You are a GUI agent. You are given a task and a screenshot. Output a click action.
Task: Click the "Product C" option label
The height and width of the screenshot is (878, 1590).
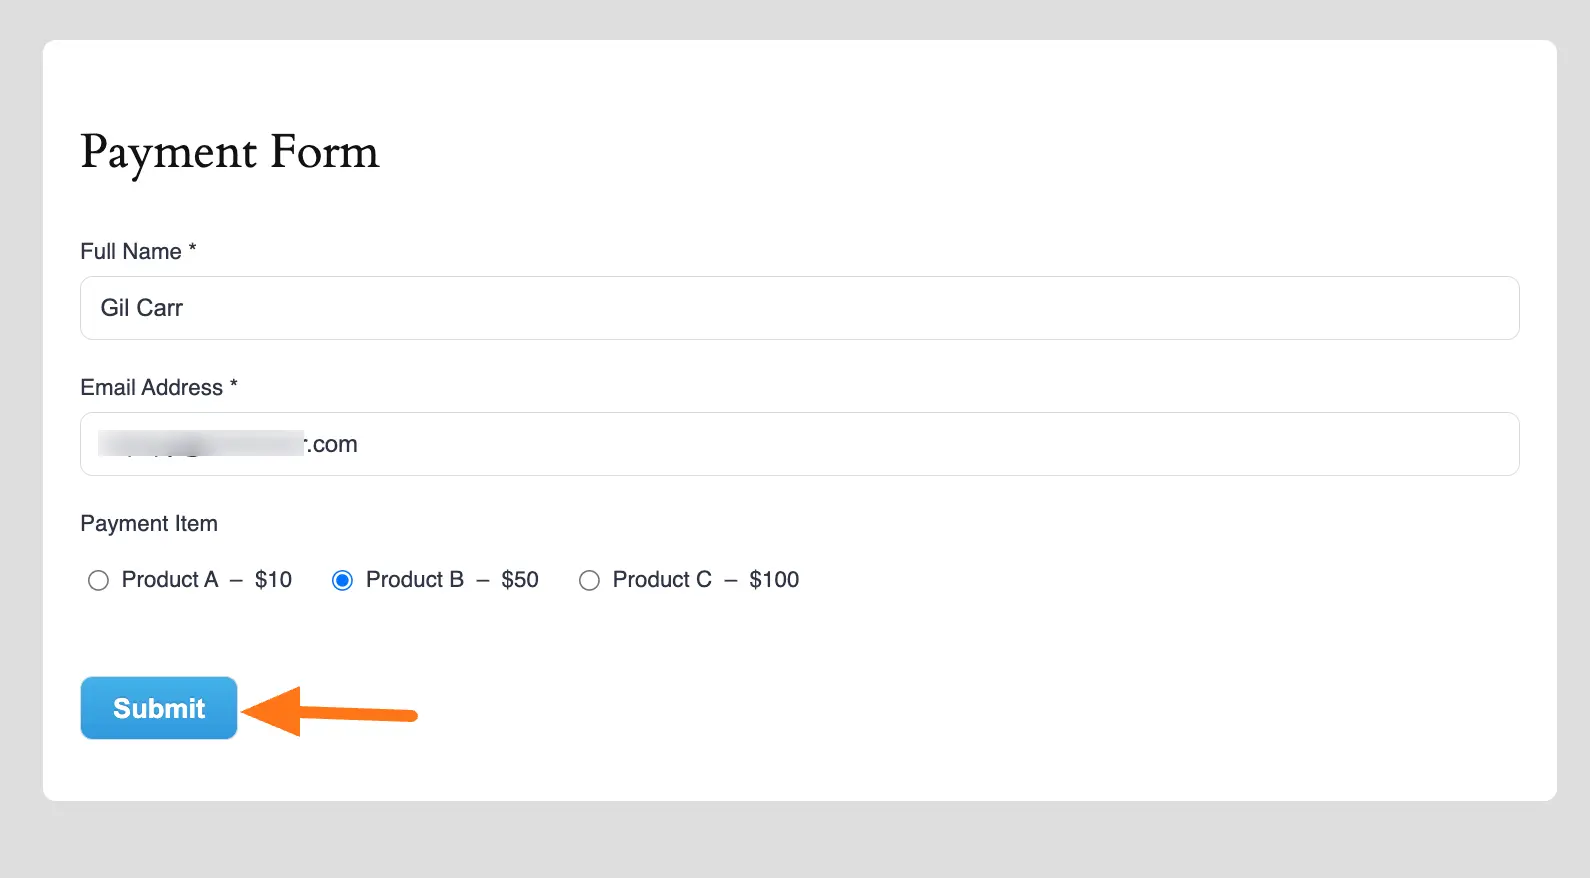(662, 580)
